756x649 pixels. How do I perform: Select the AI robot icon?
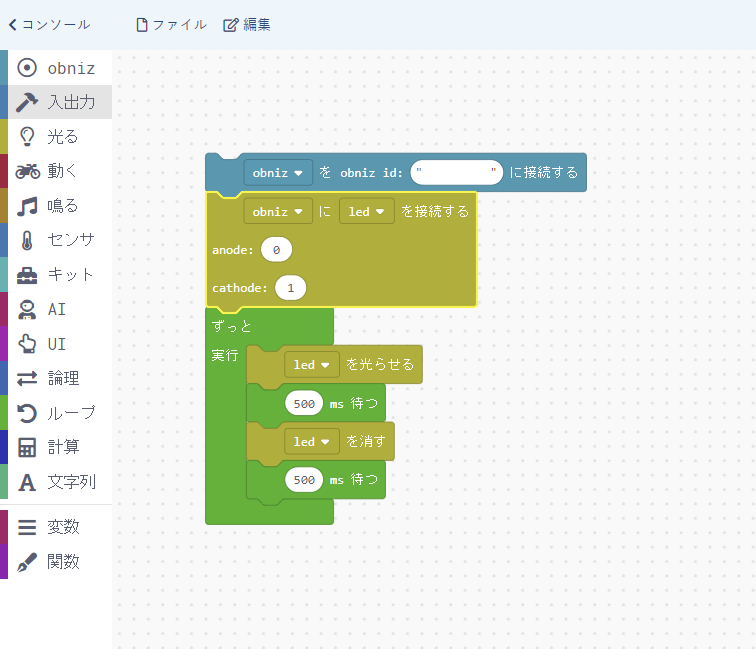27,310
